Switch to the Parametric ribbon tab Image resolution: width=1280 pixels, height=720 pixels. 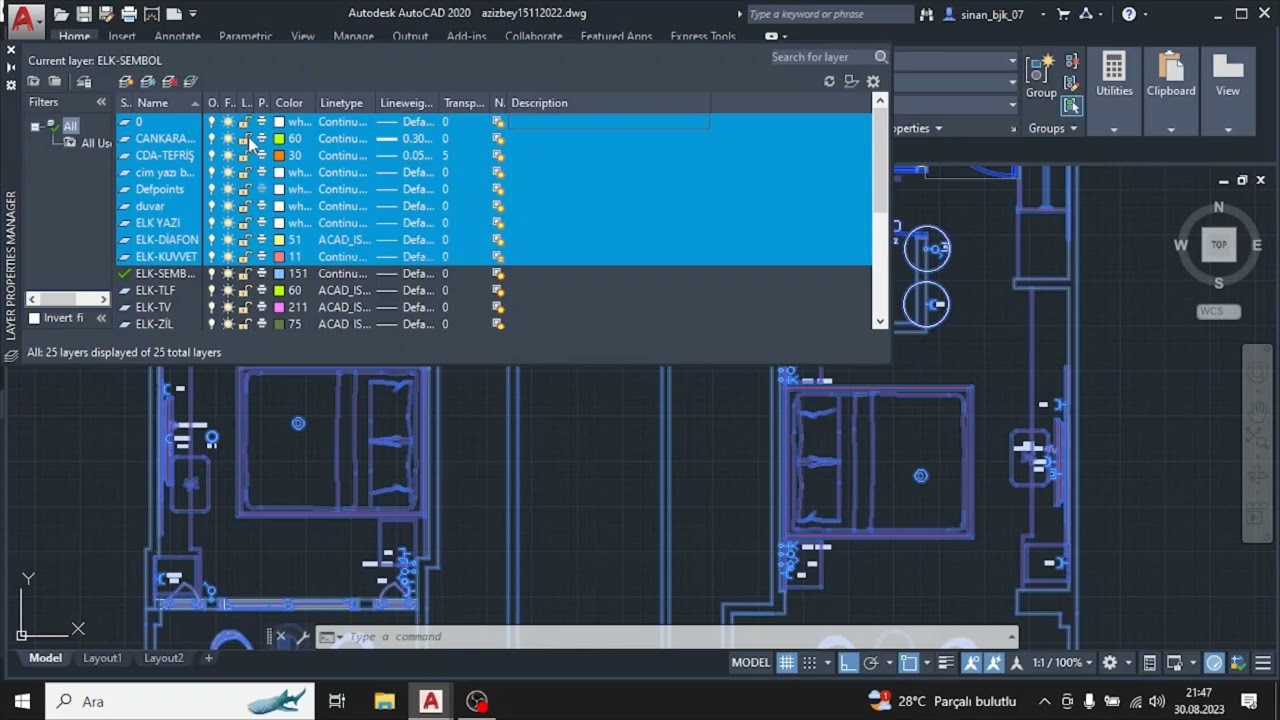[245, 36]
